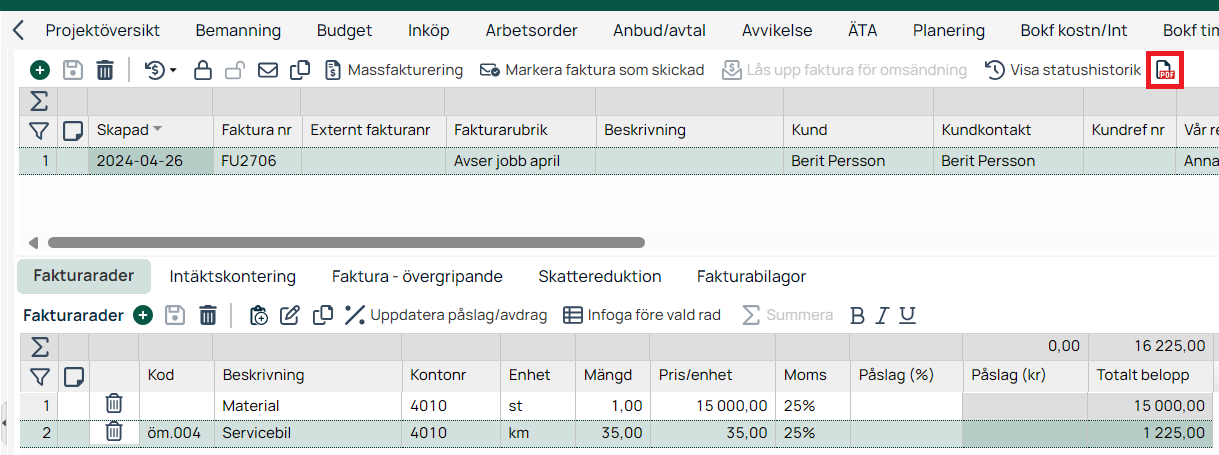Toggle italic formatting for invoice row
Screen dimensions: 1219x455
pos(881,315)
